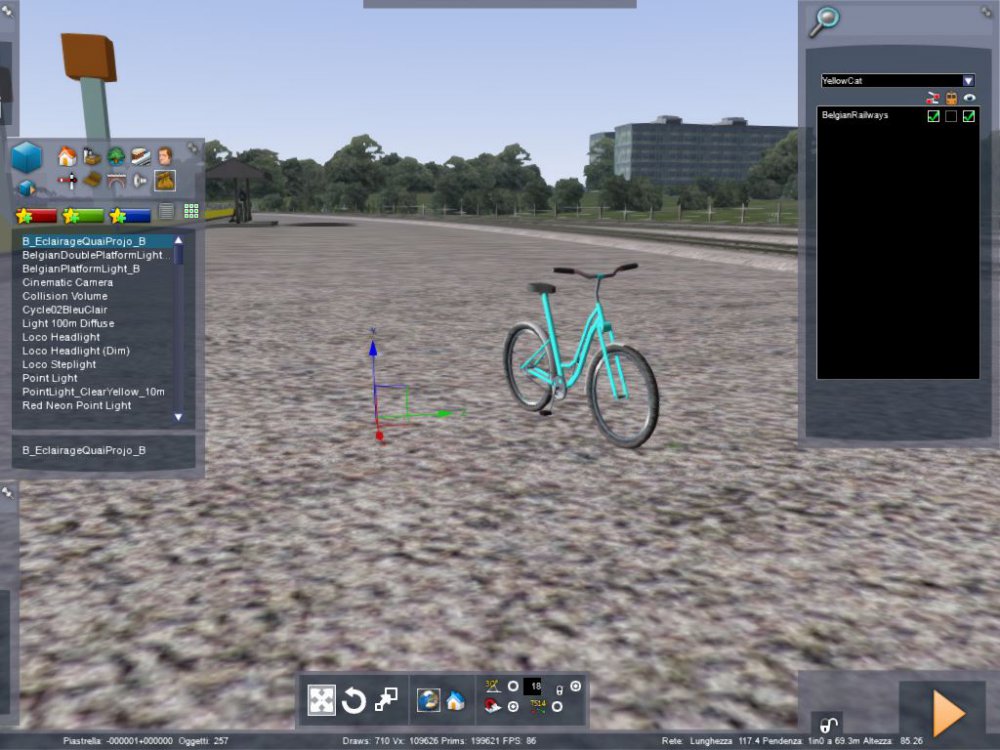Select the orange-roof house category icon
The height and width of the screenshot is (750, 1000).
click(67, 156)
